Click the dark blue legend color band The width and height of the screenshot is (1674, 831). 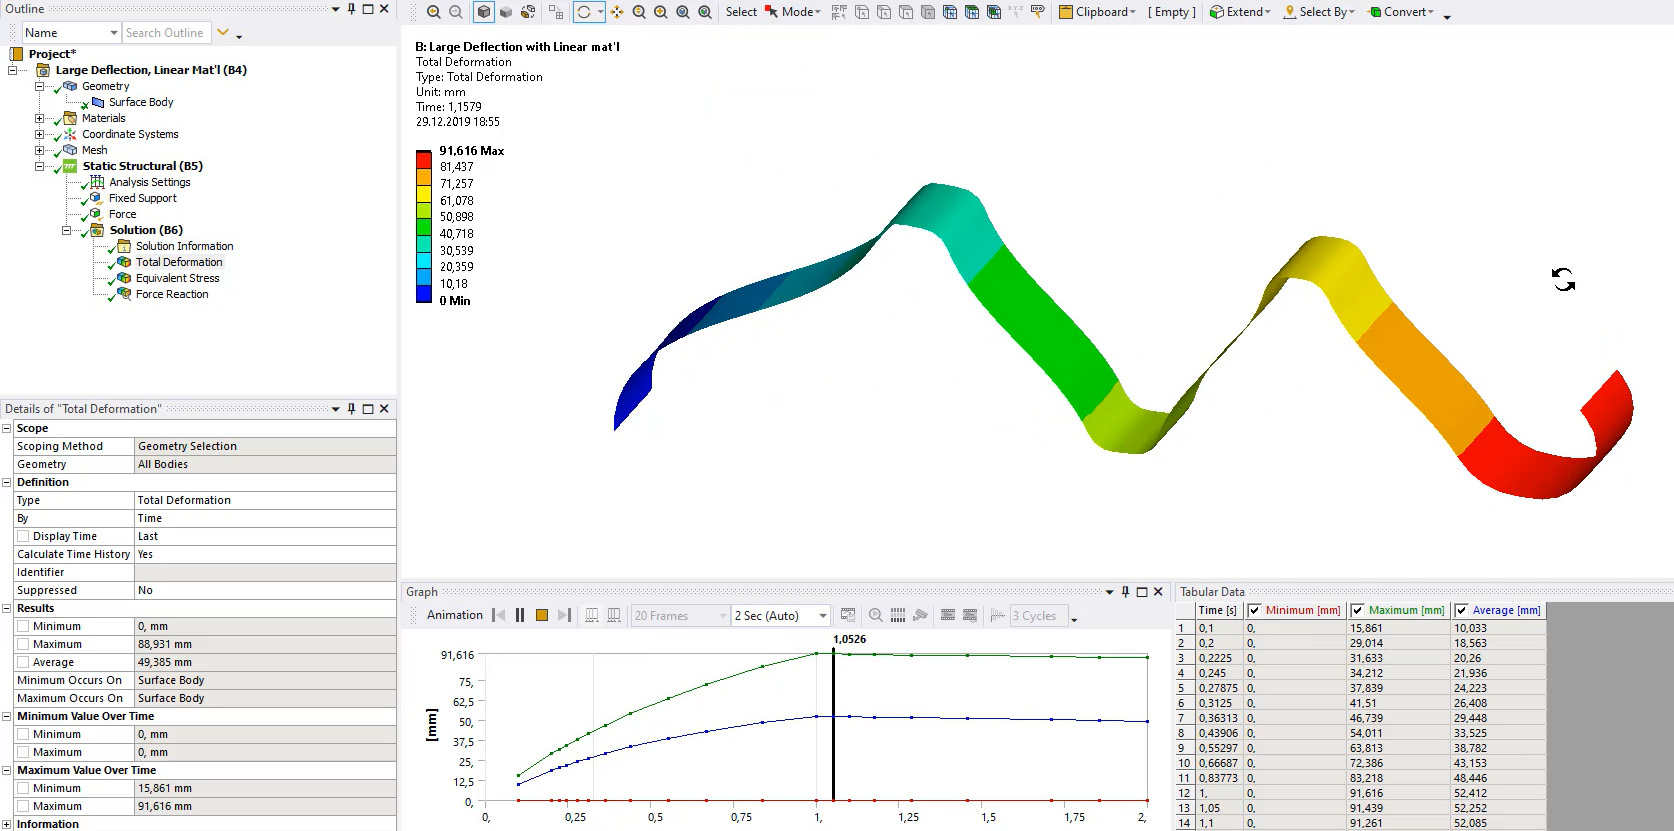click(x=424, y=294)
